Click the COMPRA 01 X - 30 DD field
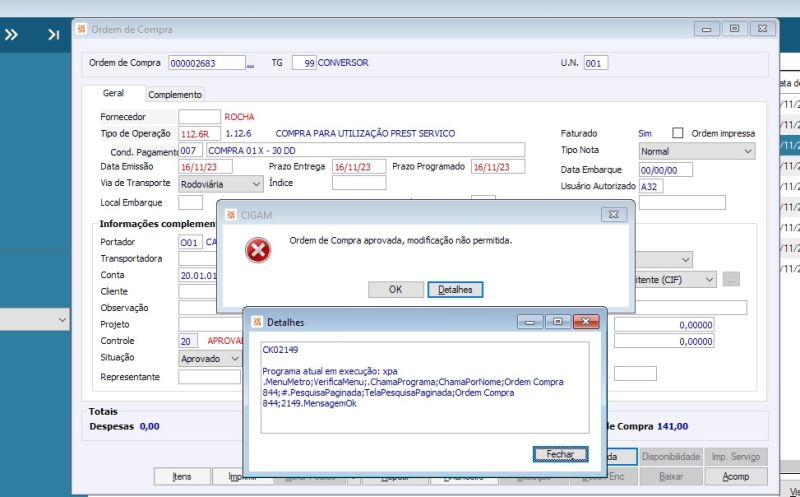This screenshot has width=800, height=497. (365, 150)
